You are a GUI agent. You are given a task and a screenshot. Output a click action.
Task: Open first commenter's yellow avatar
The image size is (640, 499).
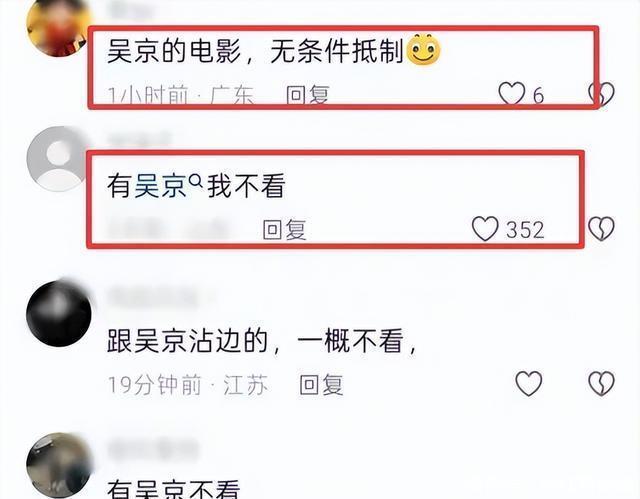[x=58, y=29]
